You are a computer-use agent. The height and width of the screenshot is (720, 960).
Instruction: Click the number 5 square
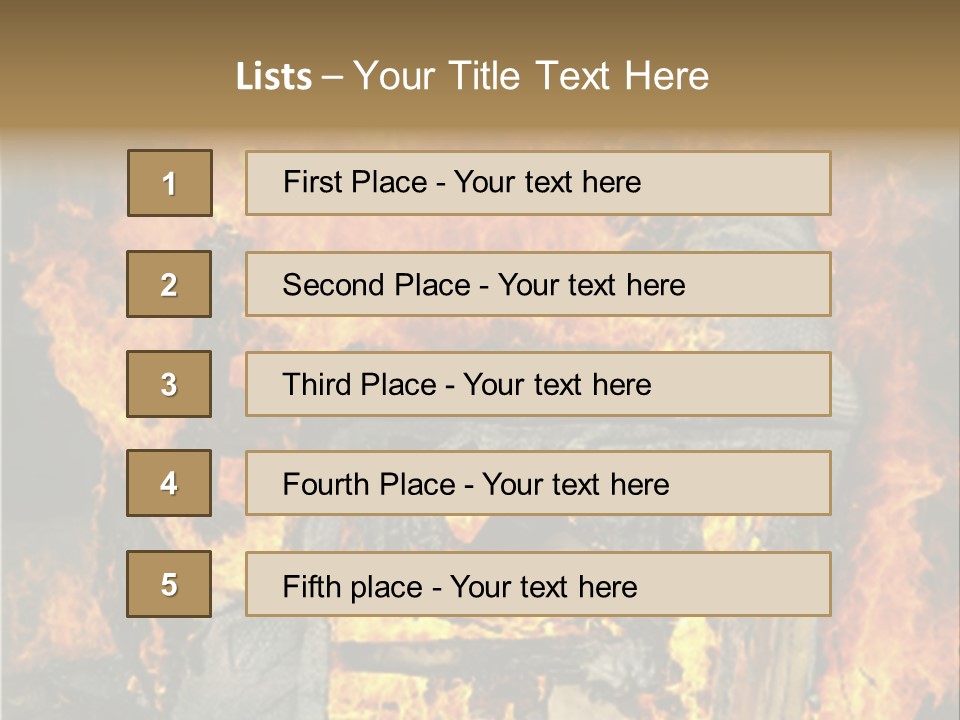pyautogui.click(x=169, y=584)
